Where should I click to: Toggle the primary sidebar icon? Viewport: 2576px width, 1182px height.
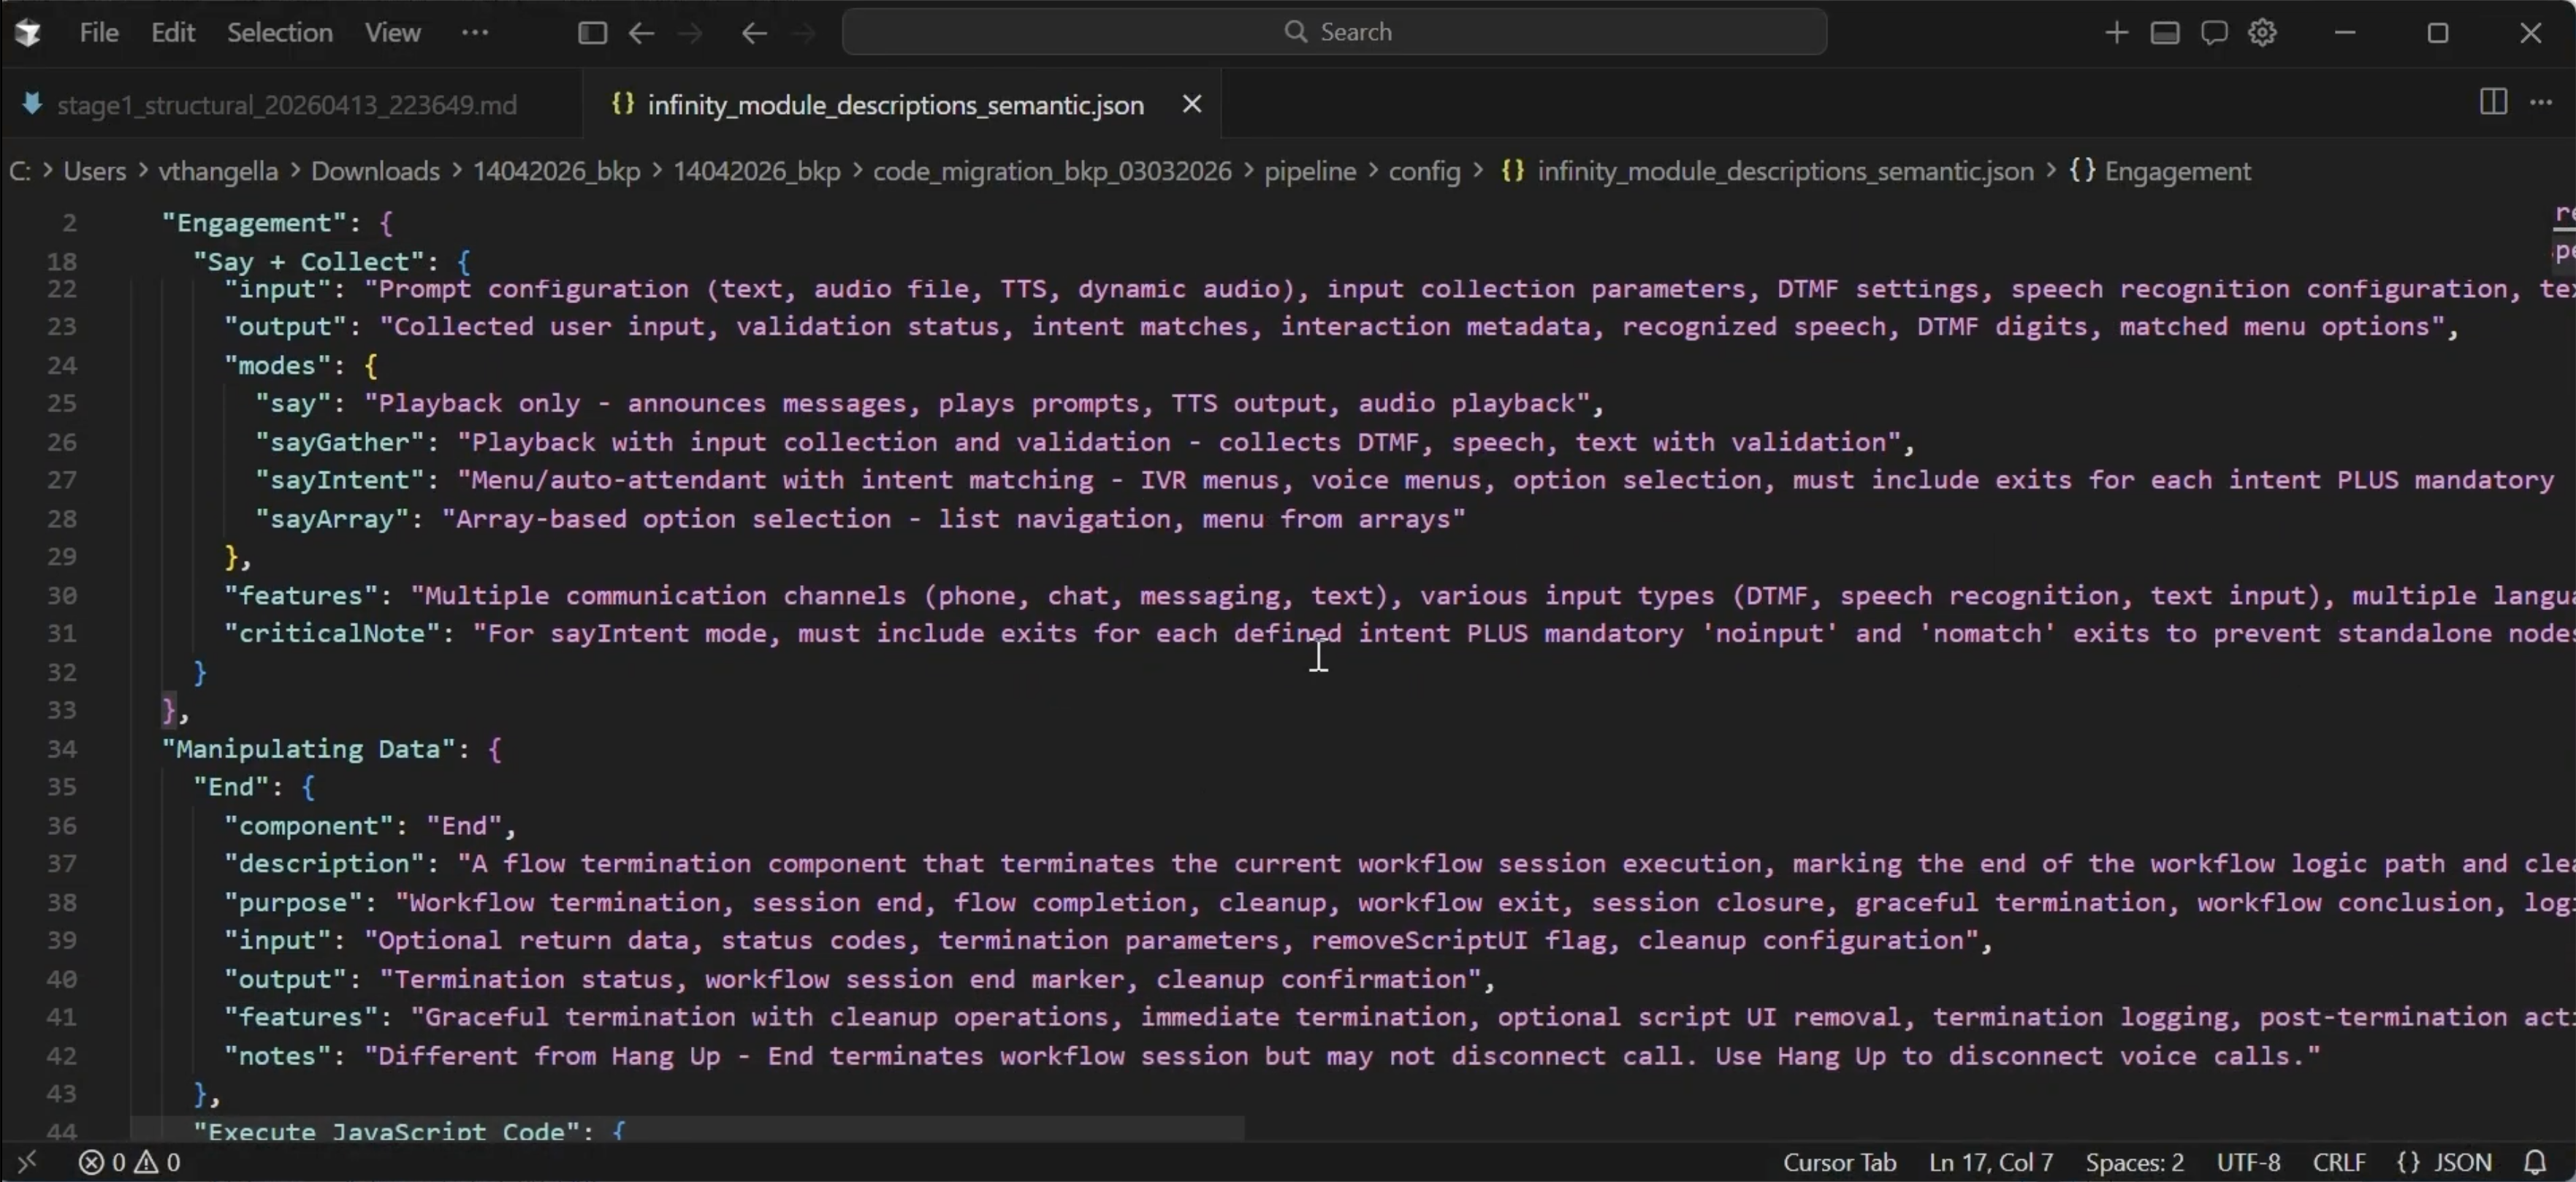pyautogui.click(x=592, y=33)
